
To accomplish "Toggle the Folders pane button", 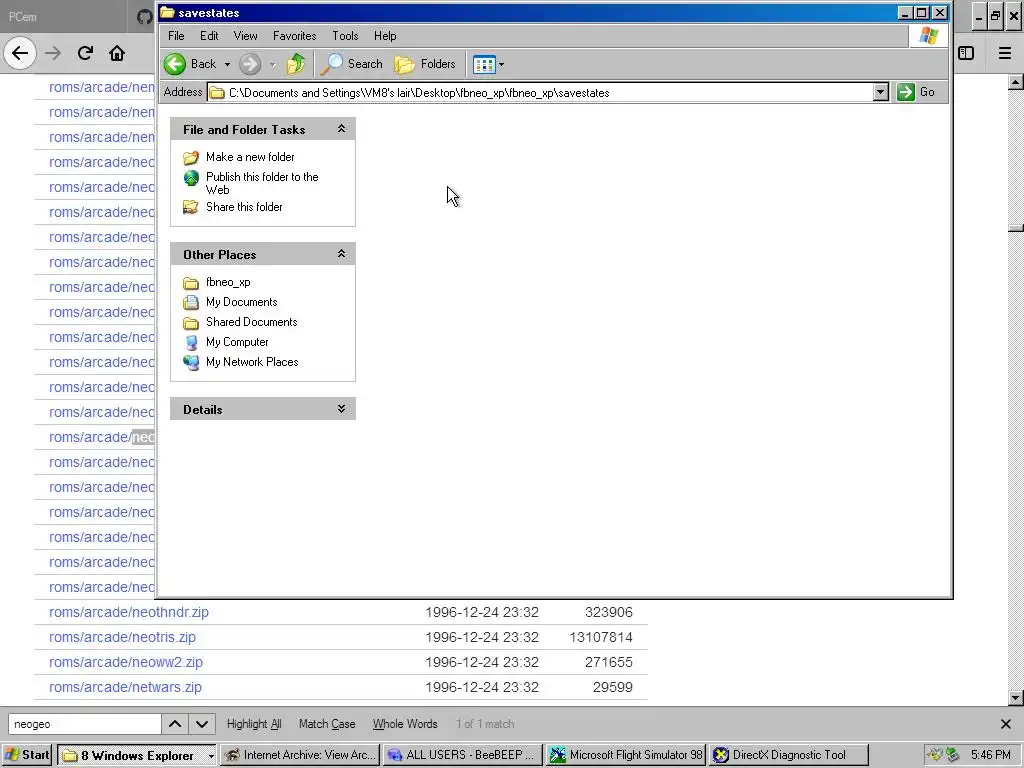I will (425, 64).
